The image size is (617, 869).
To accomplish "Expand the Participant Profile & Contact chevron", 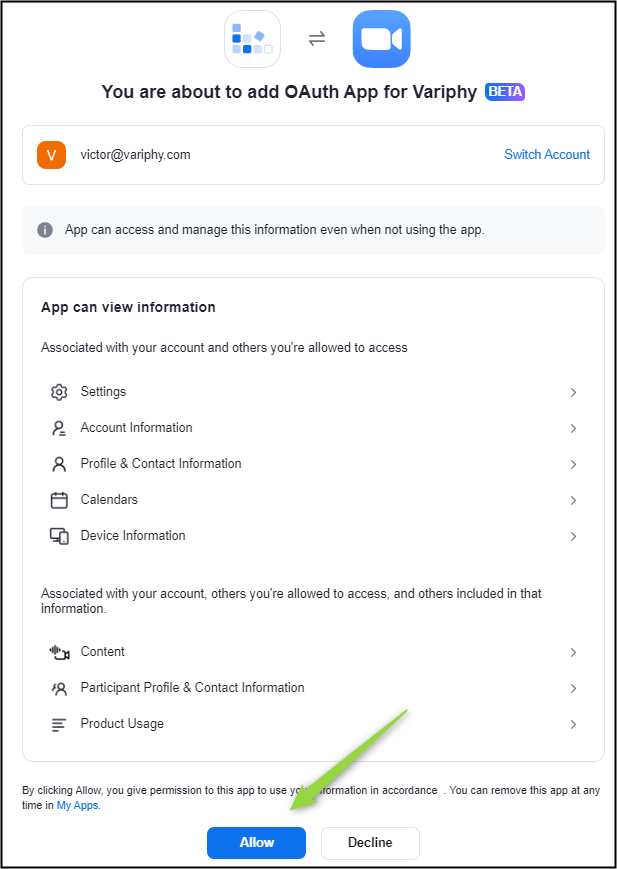I will pos(573,688).
